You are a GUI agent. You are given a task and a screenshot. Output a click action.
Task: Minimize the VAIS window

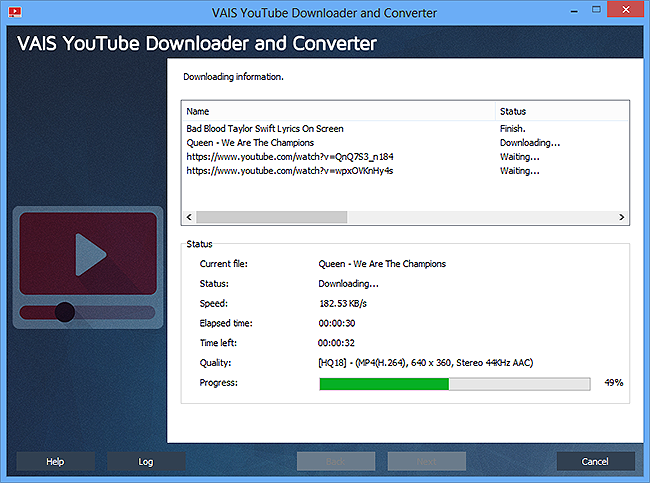[574, 11]
